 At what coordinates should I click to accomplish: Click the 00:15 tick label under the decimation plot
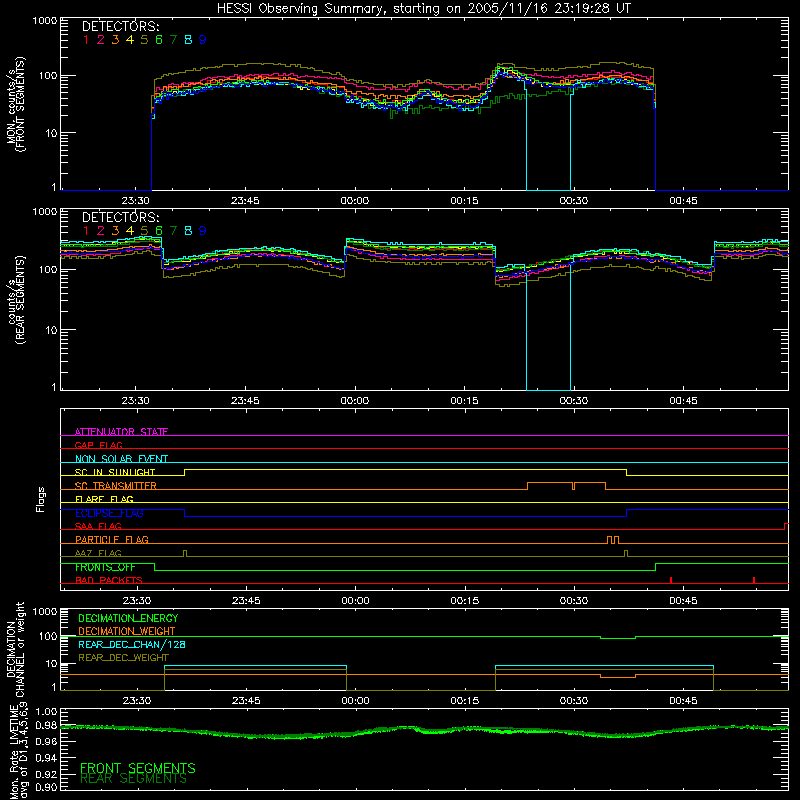click(465, 701)
